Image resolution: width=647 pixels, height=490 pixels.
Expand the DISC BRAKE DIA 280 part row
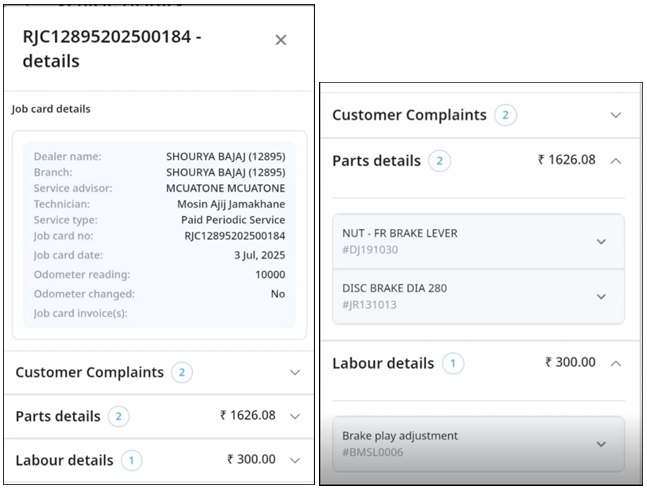tap(600, 296)
